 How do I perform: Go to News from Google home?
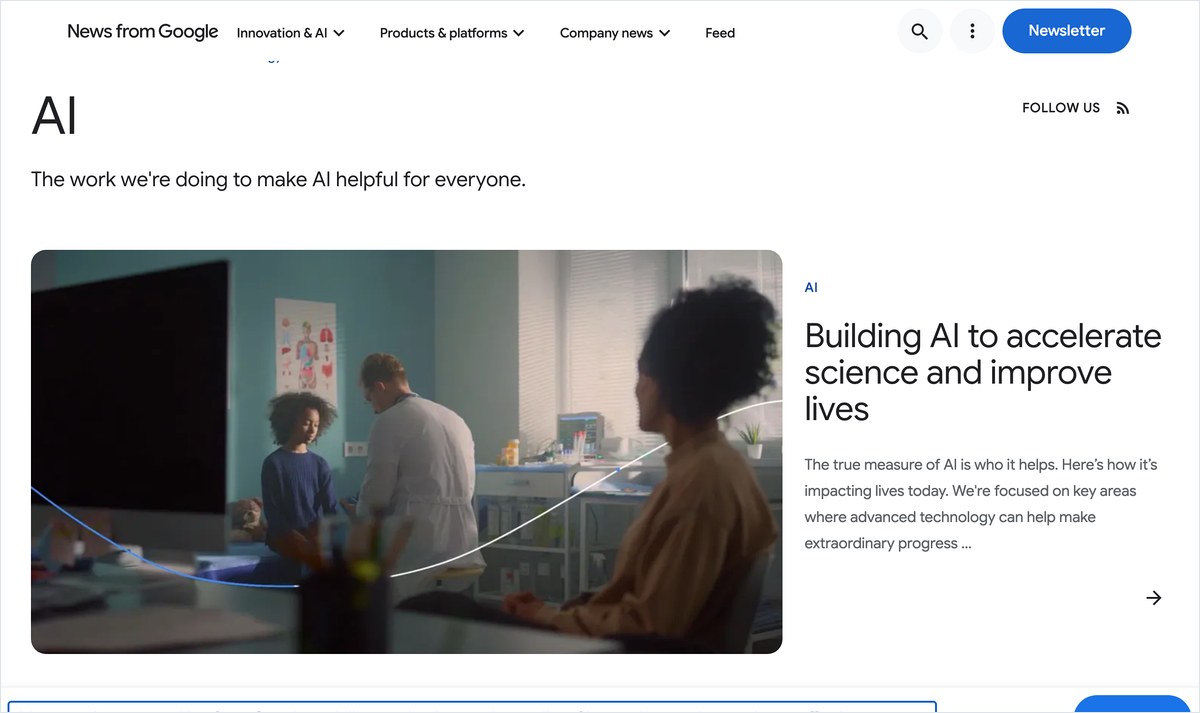coord(143,32)
